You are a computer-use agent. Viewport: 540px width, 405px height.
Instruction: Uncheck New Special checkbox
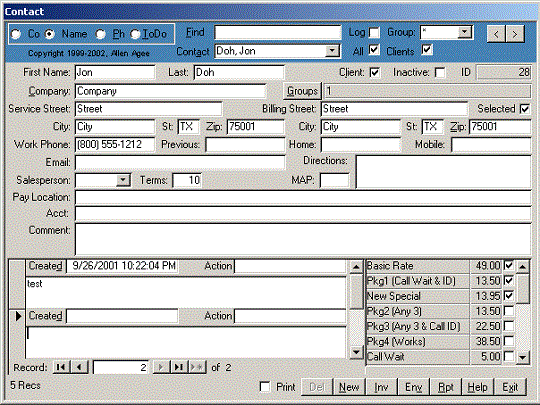[x=509, y=296]
